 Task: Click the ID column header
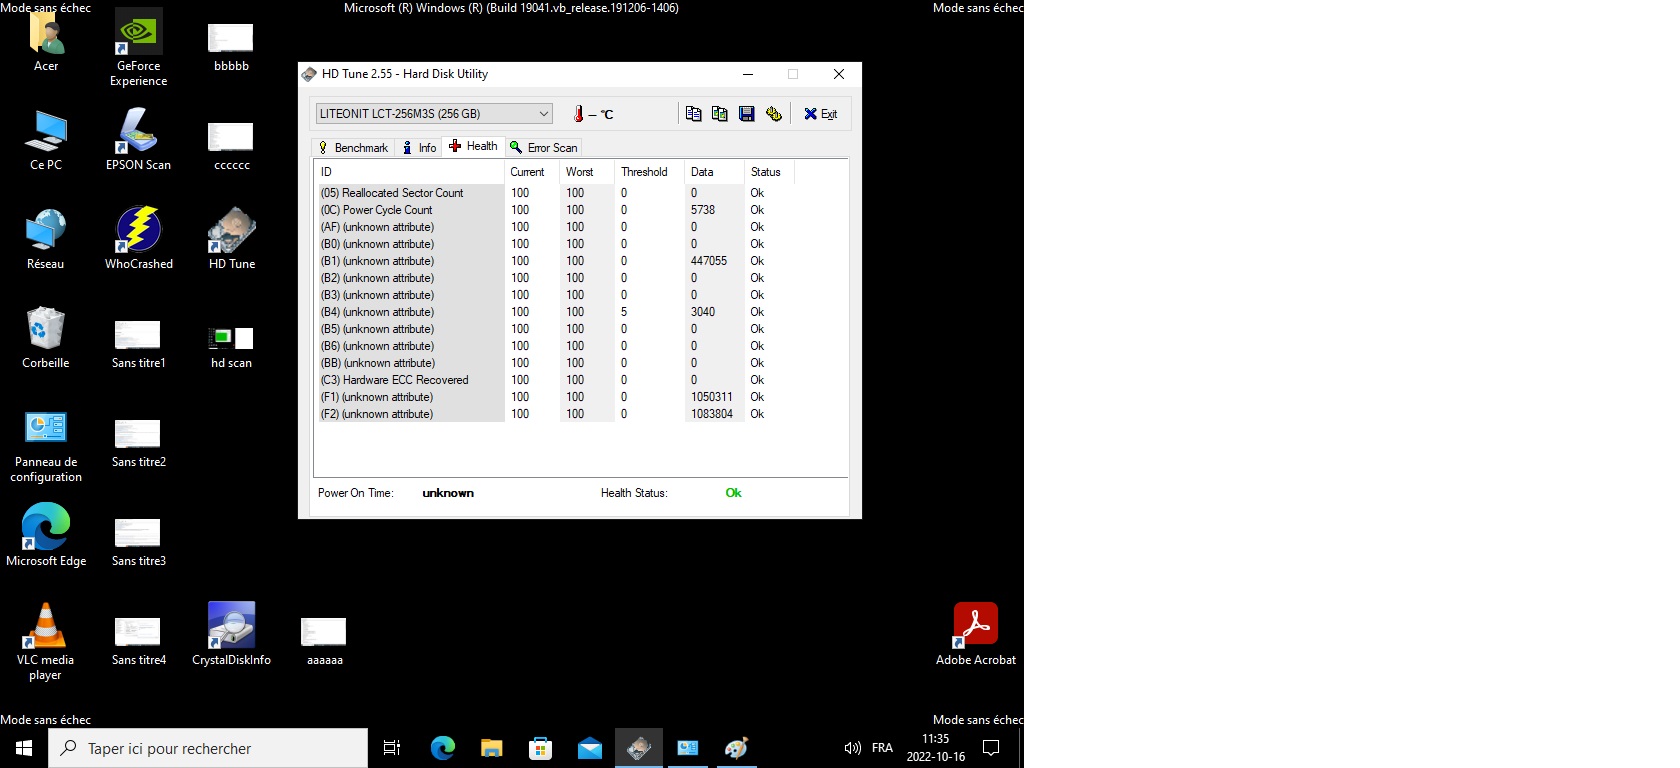pyautogui.click(x=410, y=172)
